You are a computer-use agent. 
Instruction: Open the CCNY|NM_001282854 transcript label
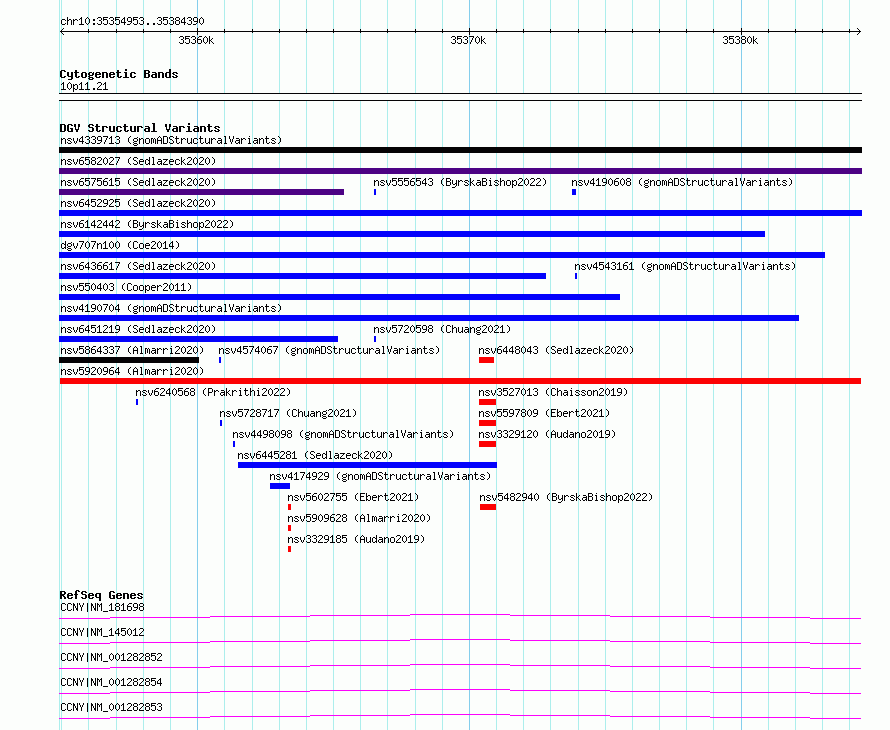111,682
